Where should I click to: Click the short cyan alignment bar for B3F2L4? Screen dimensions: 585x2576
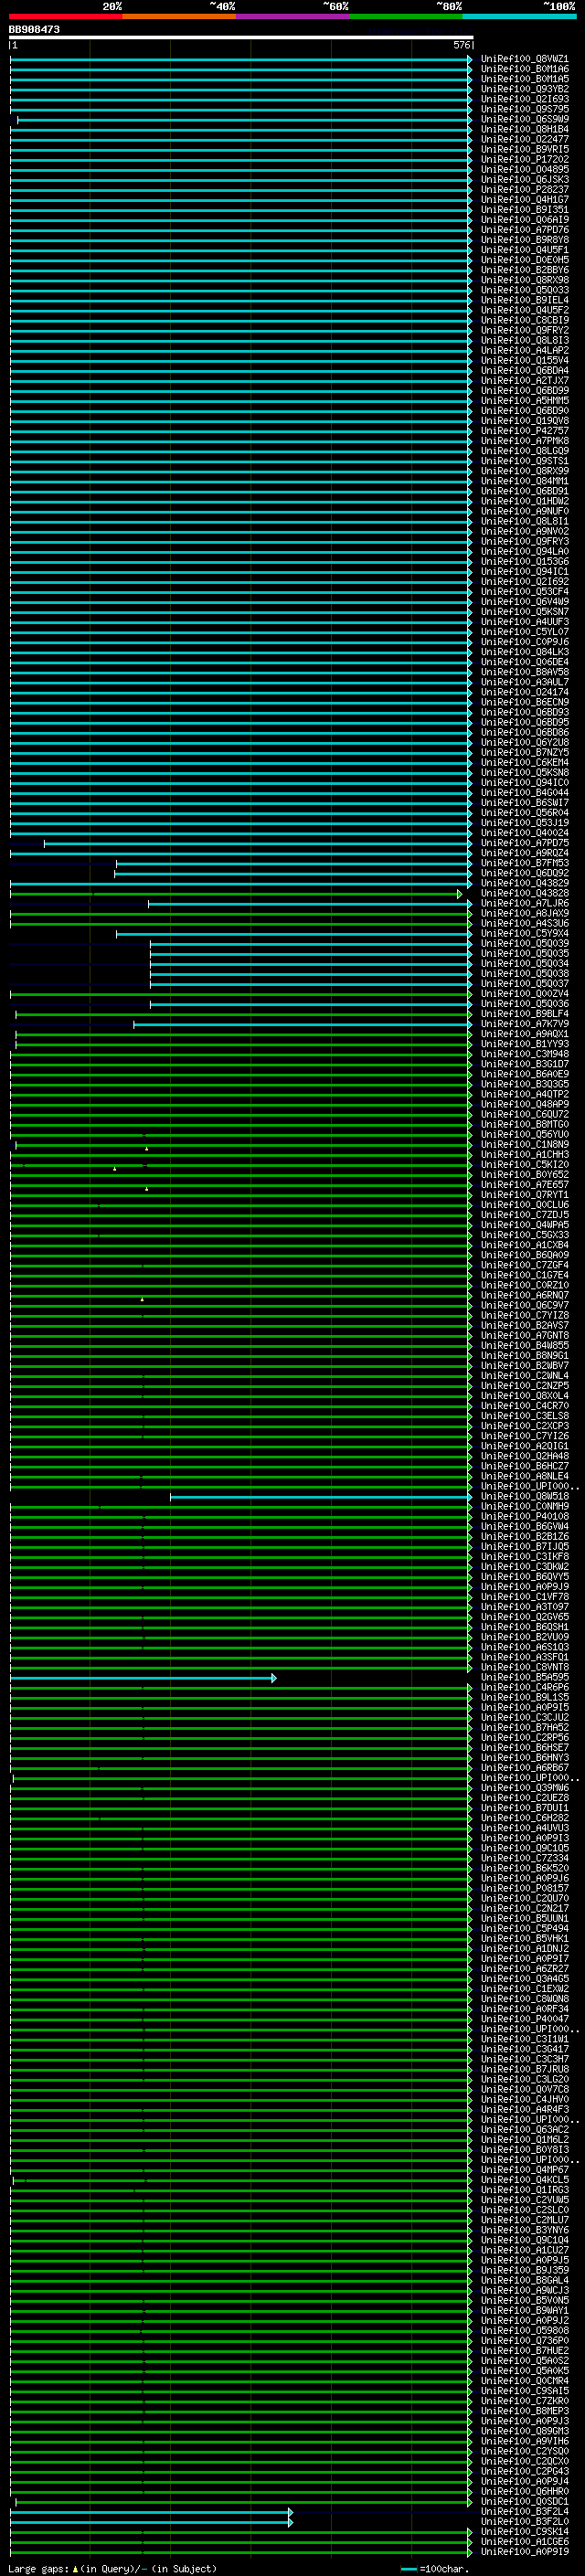151,2512
